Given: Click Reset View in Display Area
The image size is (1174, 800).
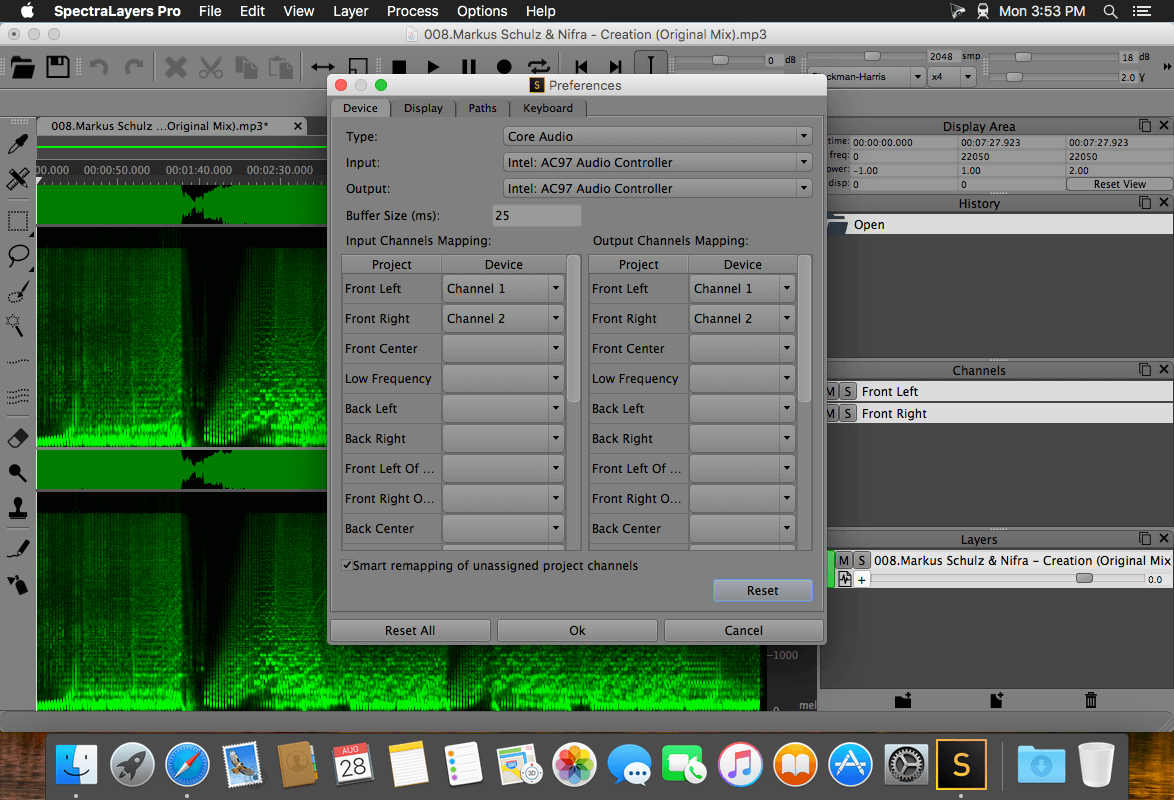Looking at the screenshot, I should point(1119,184).
